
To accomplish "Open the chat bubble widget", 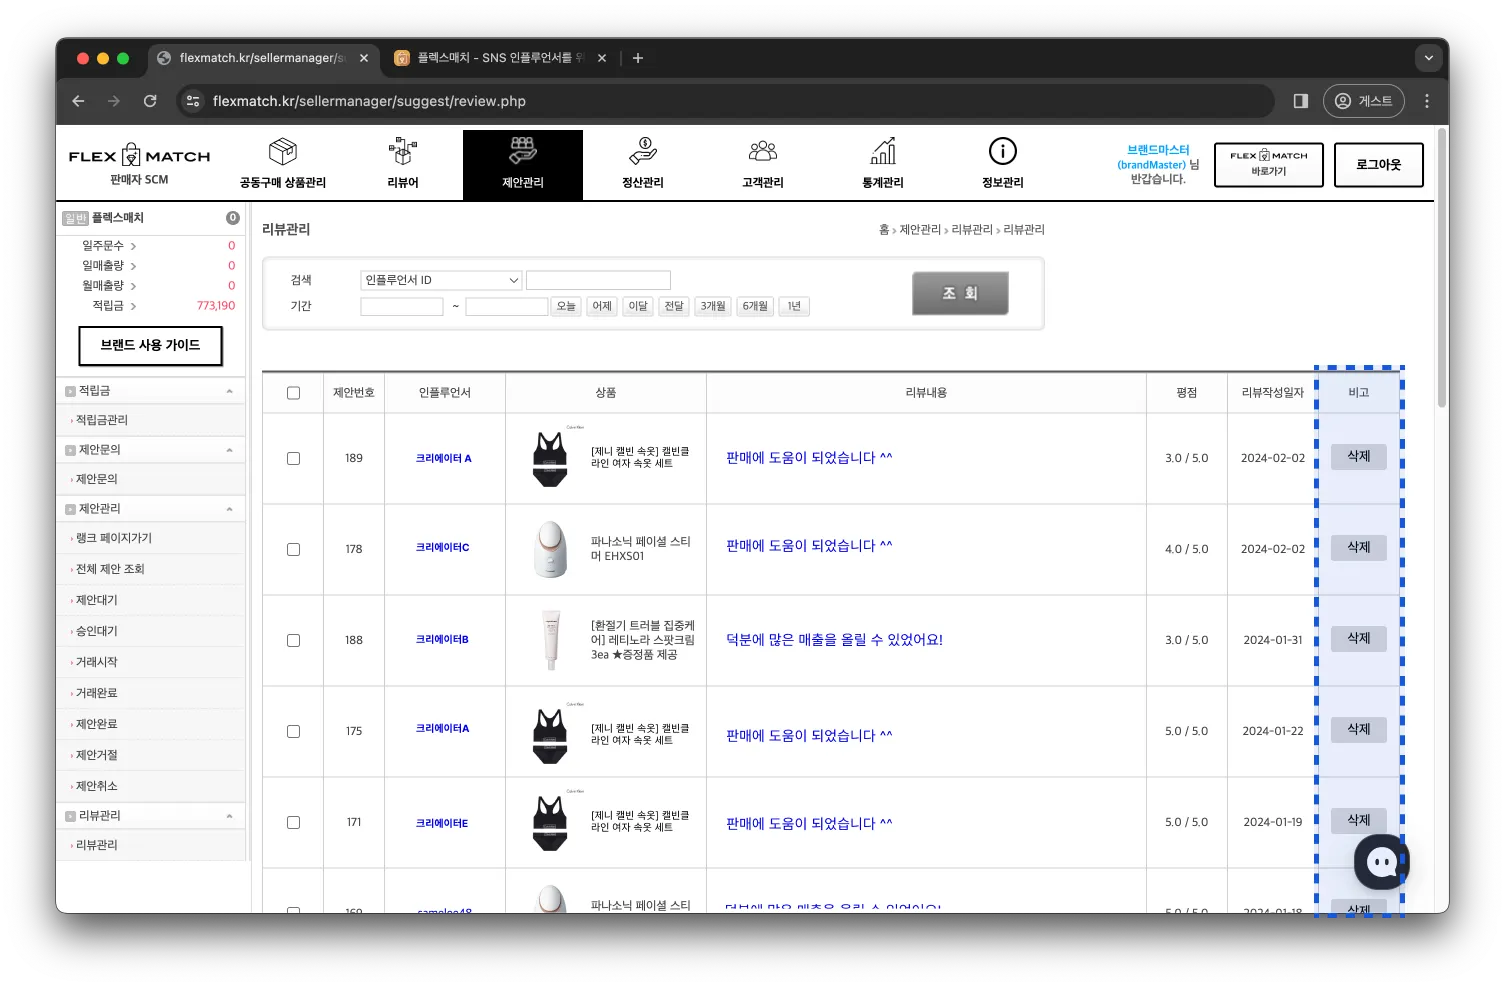I will pyautogui.click(x=1382, y=862).
